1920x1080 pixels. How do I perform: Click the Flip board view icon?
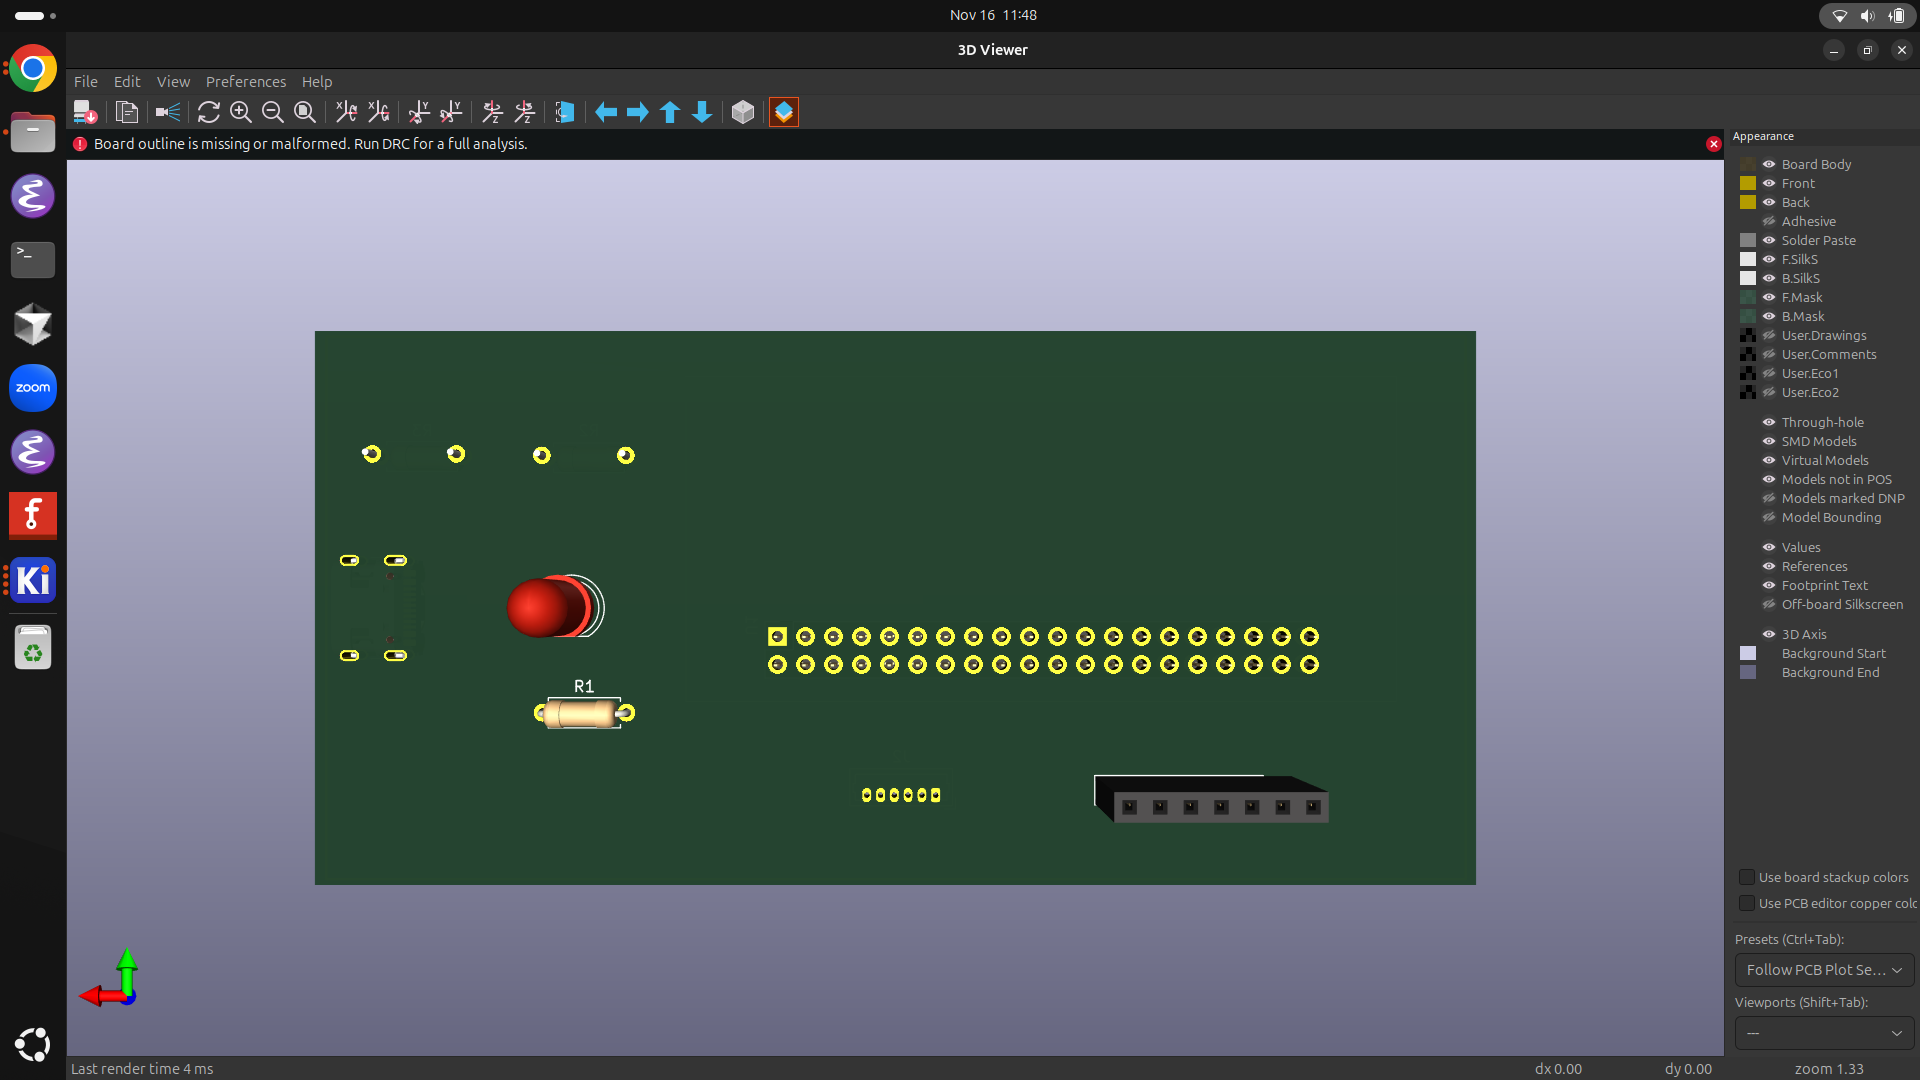coord(564,112)
